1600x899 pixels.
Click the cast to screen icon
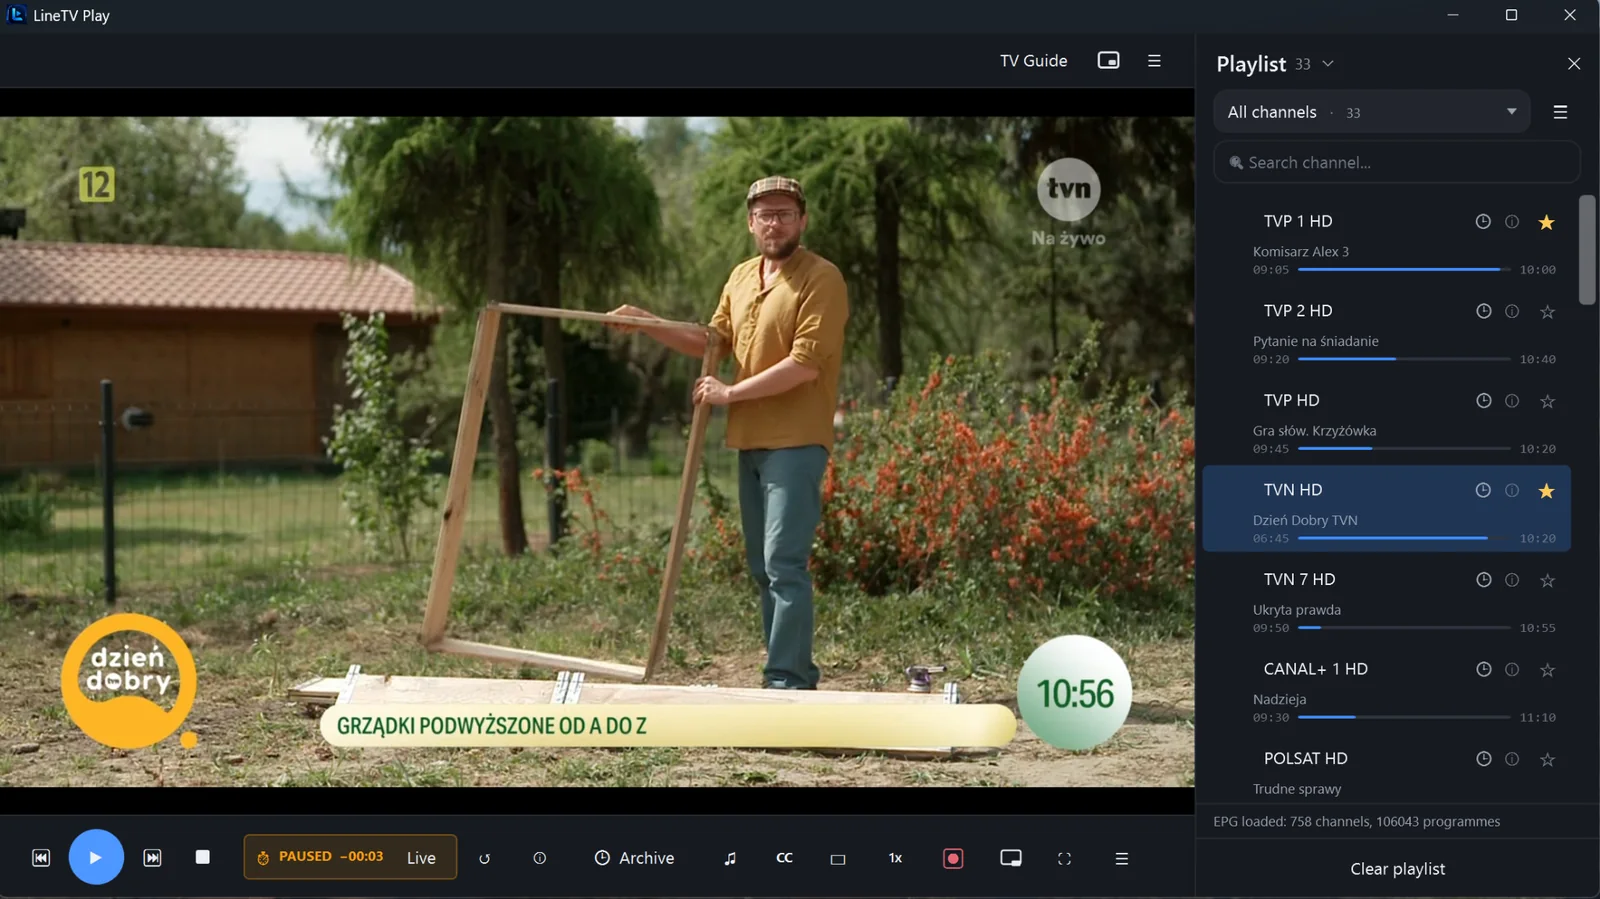coord(1011,858)
